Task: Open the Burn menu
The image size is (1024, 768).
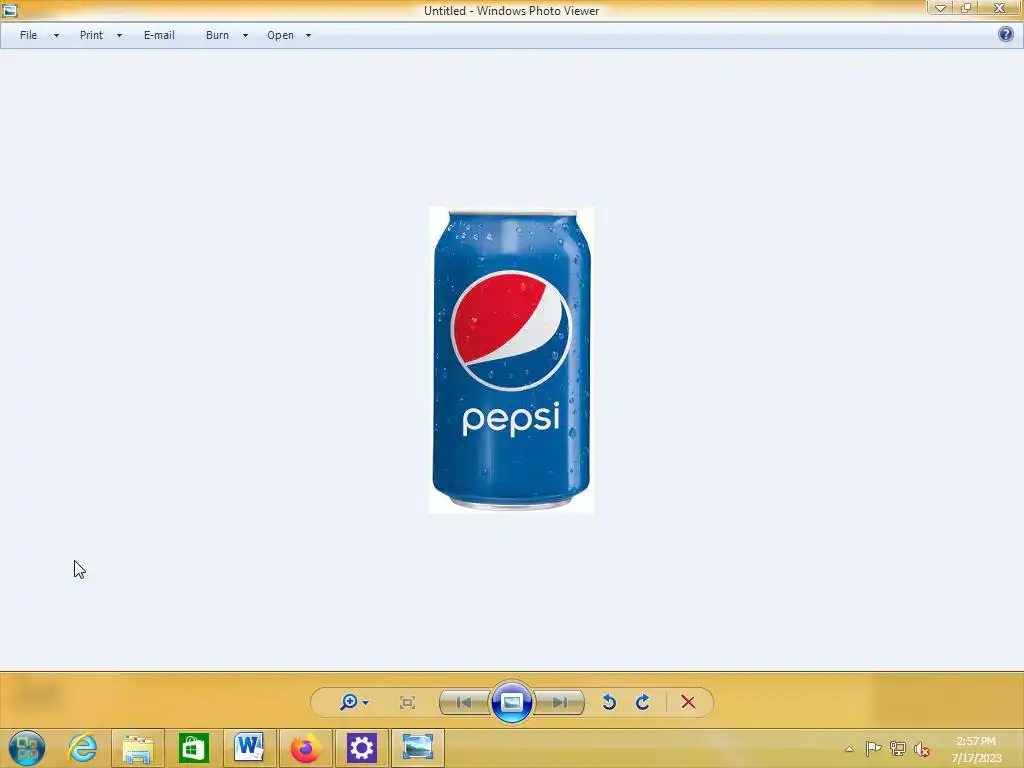Action: [x=217, y=35]
